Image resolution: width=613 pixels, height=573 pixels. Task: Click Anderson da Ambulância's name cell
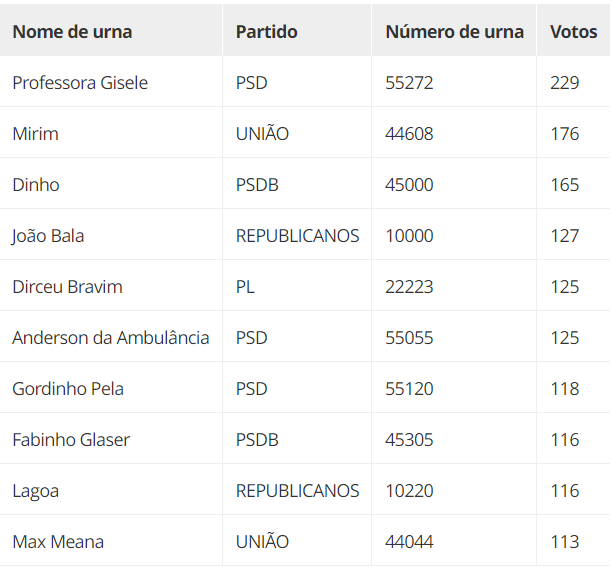coord(111,338)
